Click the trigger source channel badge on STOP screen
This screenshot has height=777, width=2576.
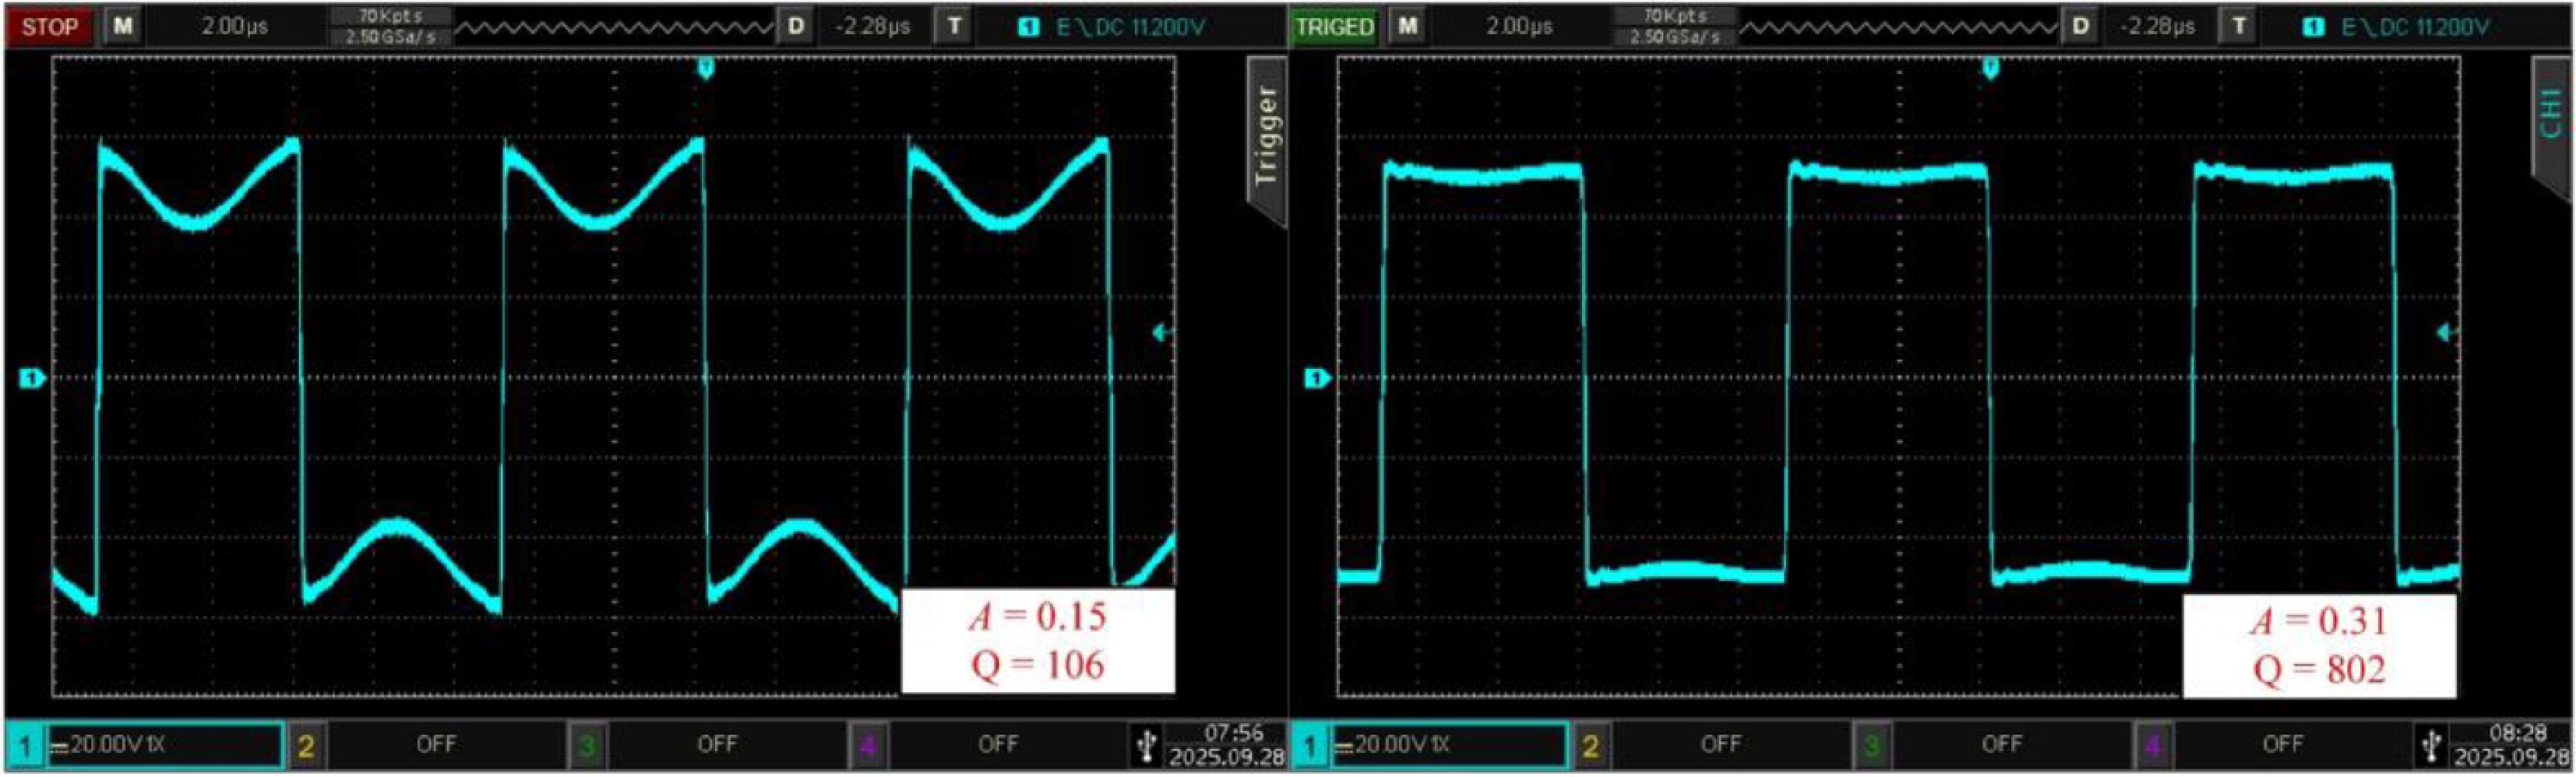tap(1028, 27)
